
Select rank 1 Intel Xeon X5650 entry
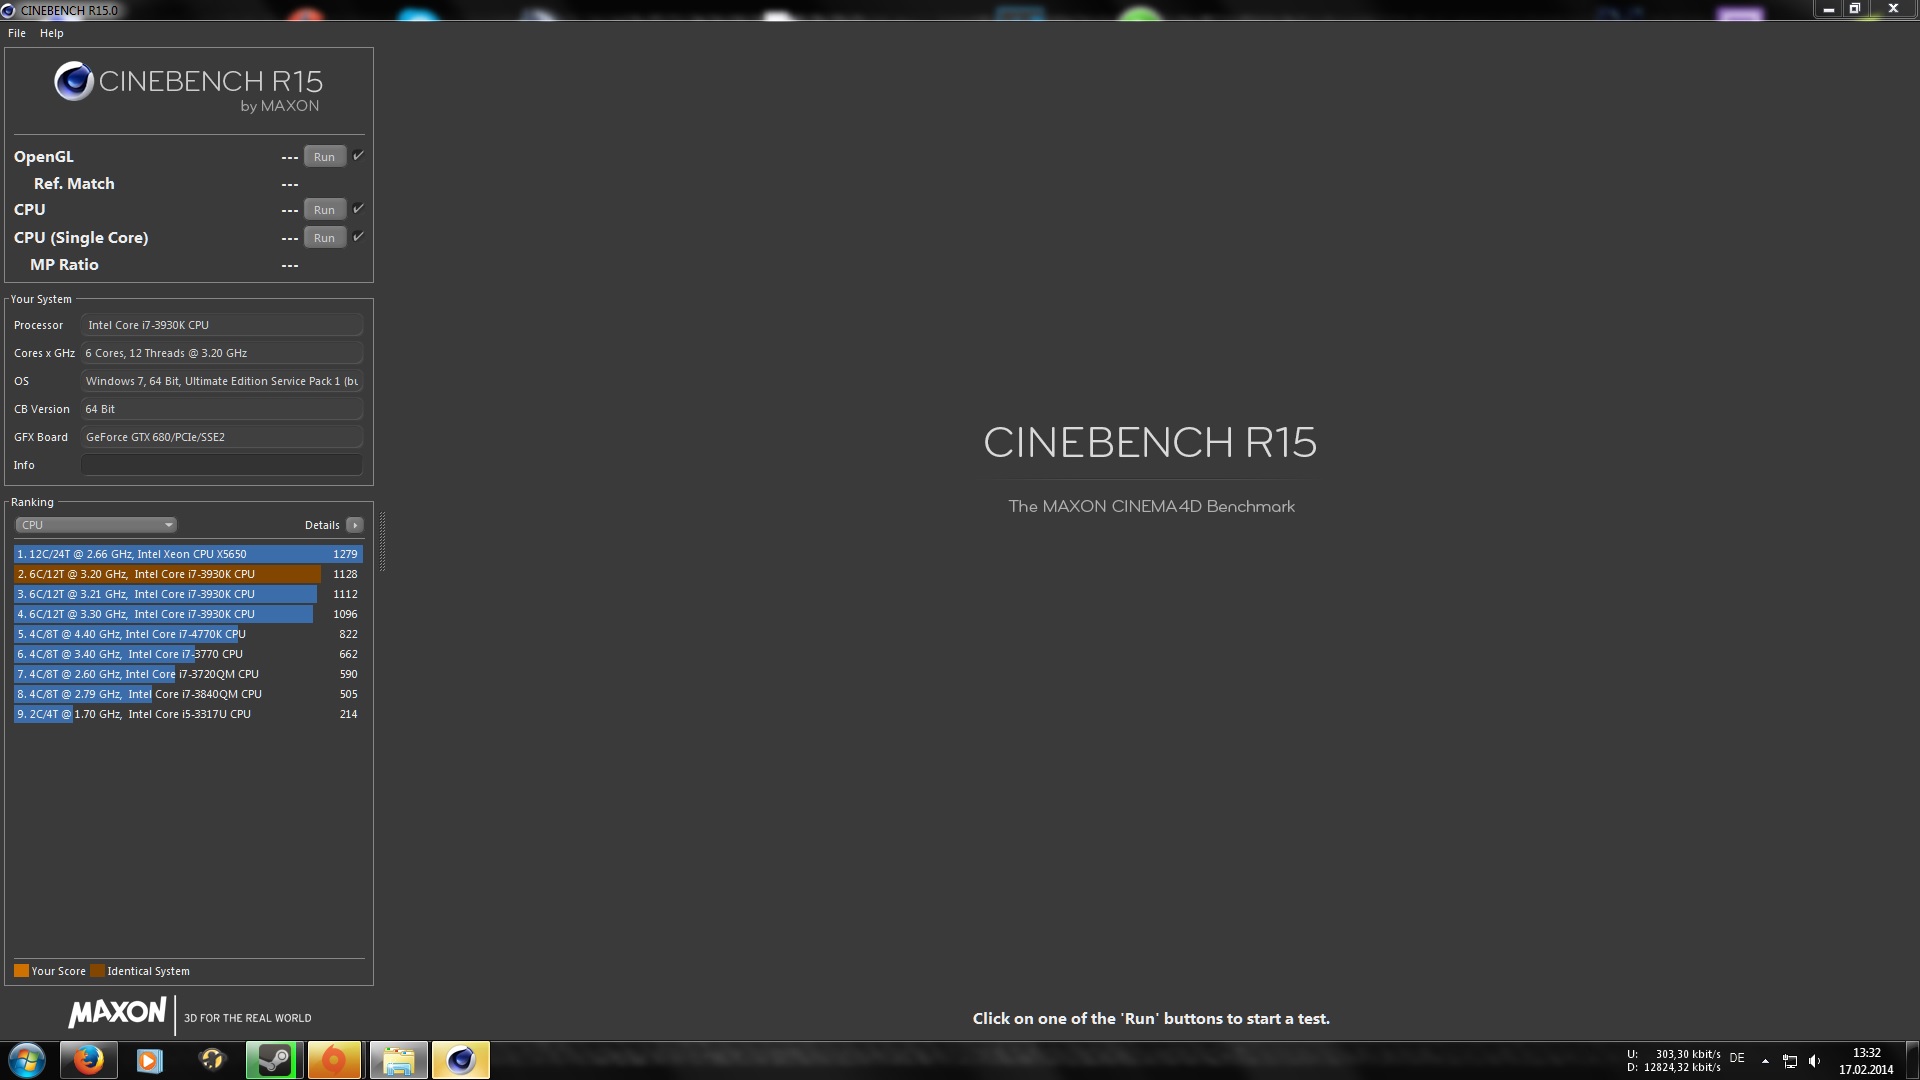click(188, 554)
